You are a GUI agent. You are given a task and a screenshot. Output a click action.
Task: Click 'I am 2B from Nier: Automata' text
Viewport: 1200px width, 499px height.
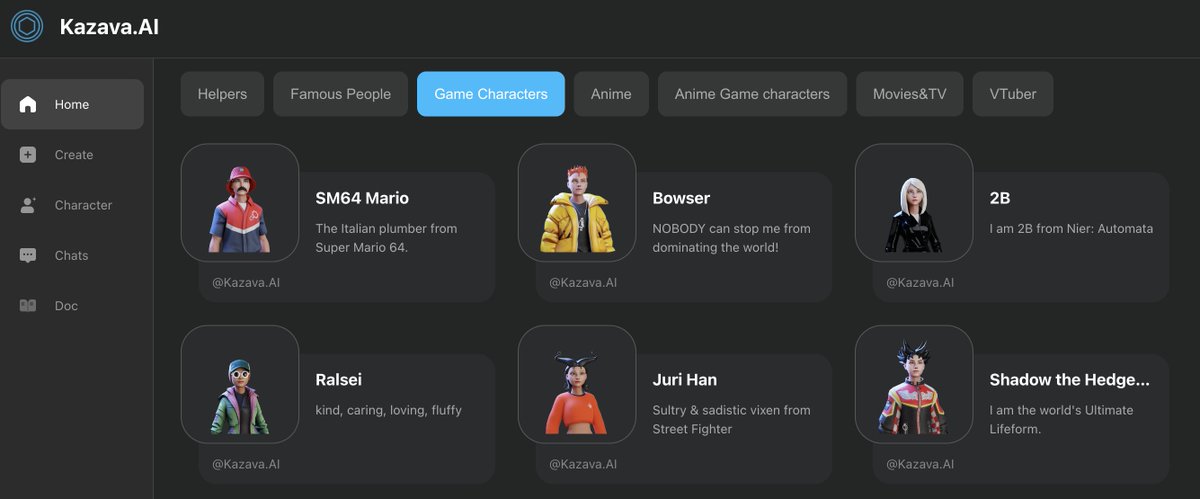[1071, 228]
